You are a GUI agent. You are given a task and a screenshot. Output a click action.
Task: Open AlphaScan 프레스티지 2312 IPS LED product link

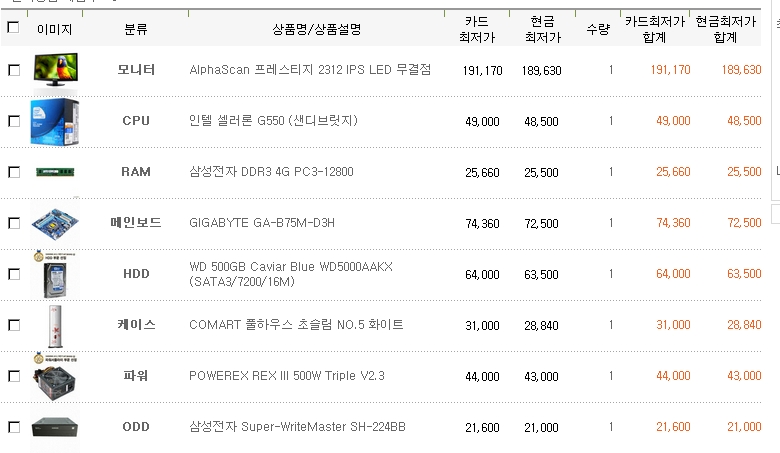[x=310, y=70]
